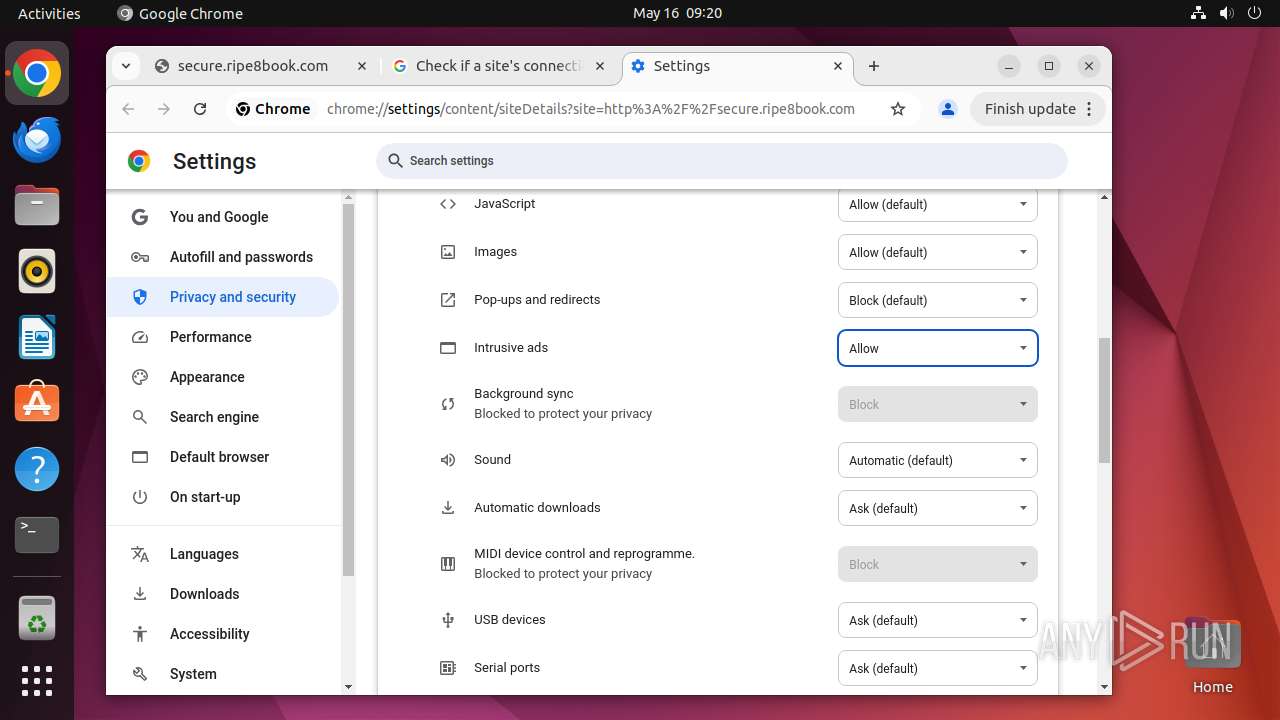
Task: Open the Serial ports permission dropdown
Action: (x=937, y=668)
